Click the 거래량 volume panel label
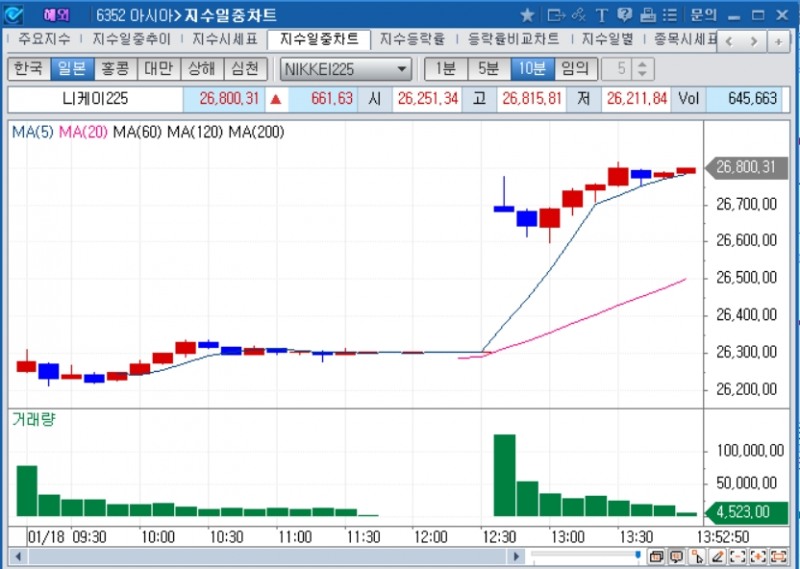800x569 pixels. coord(33,420)
